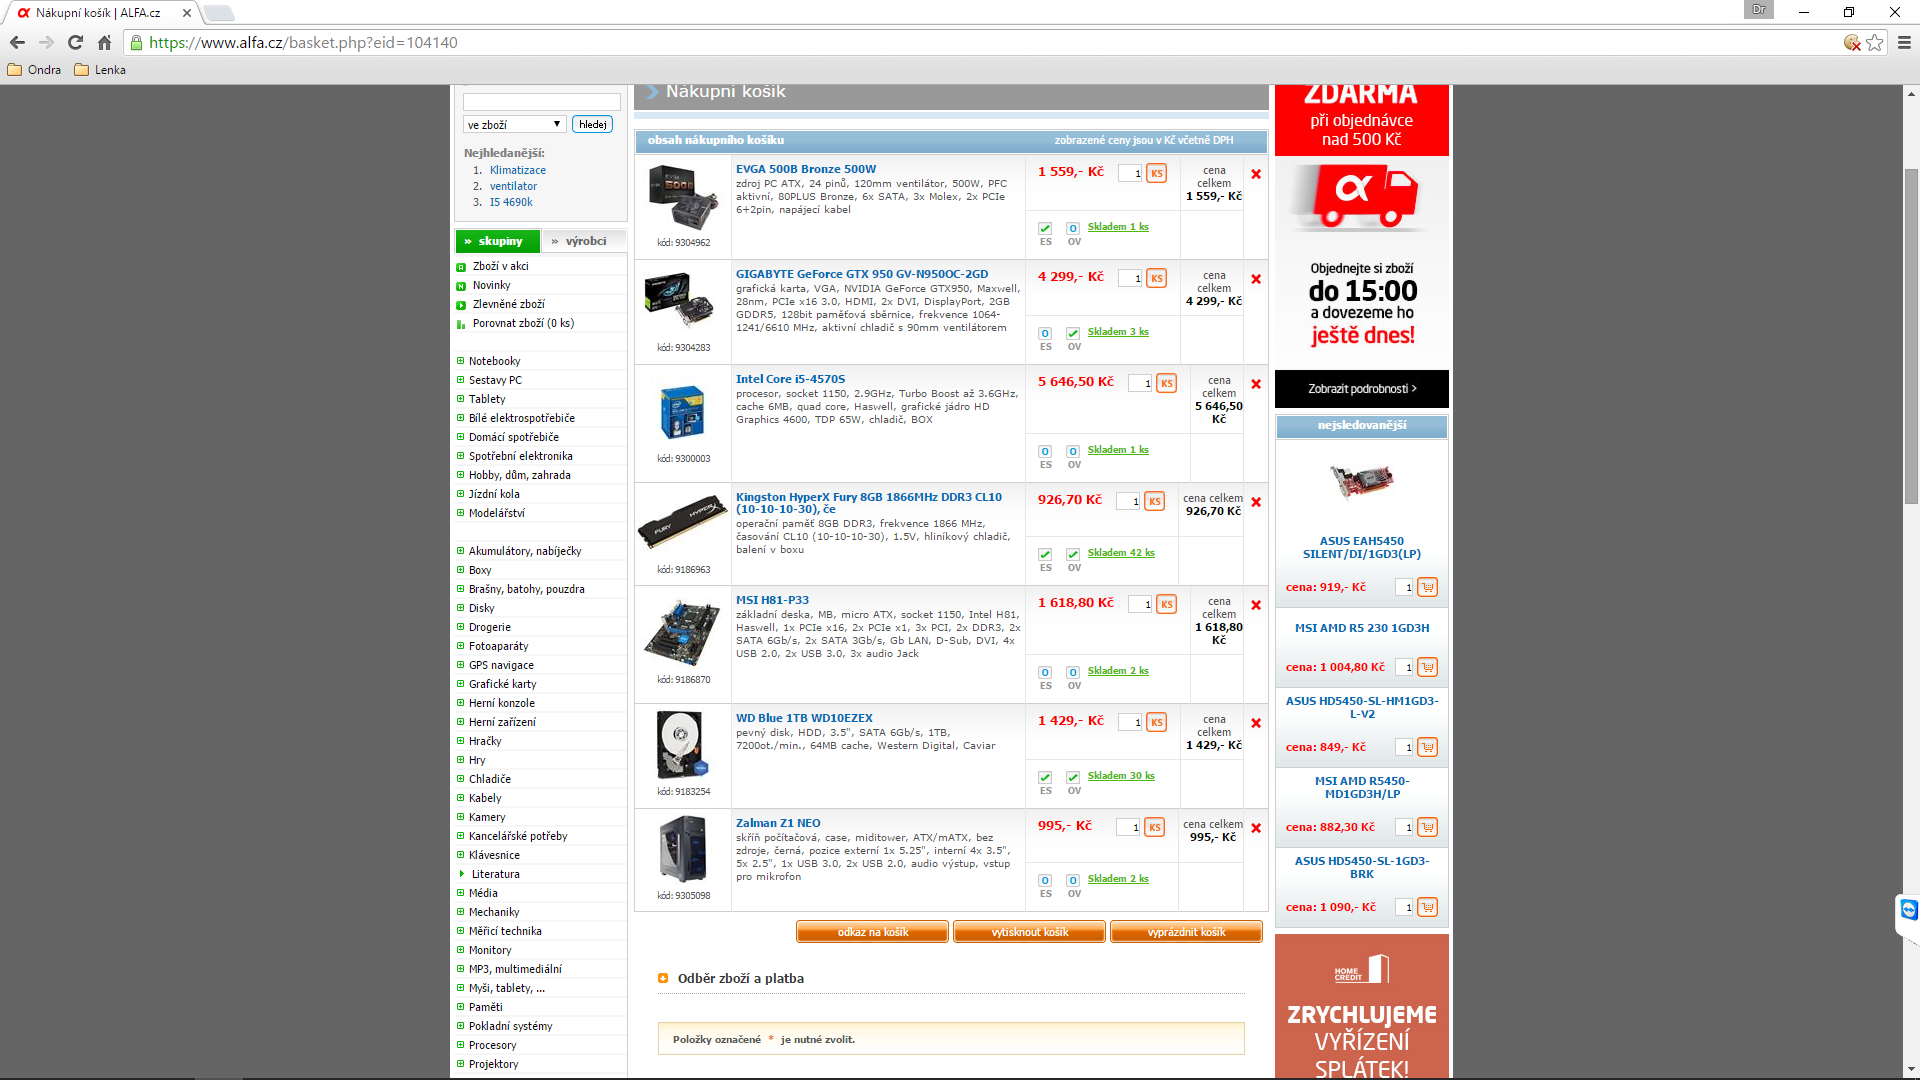Image resolution: width=1920 pixels, height=1080 pixels.
Task: Switch to výrobci tab
Action: [584, 241]
